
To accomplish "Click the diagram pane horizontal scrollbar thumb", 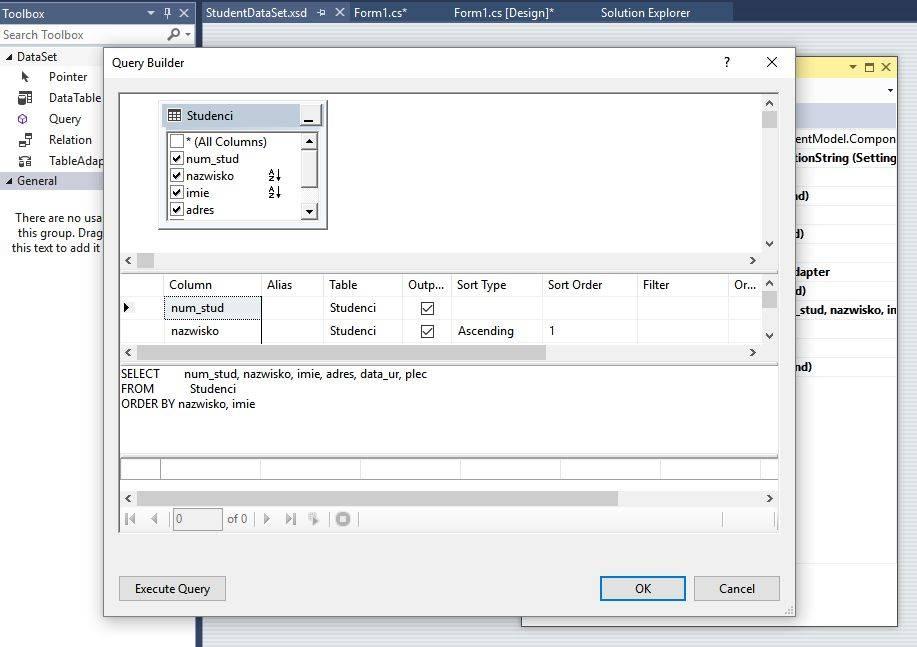I will coord(146,260).
